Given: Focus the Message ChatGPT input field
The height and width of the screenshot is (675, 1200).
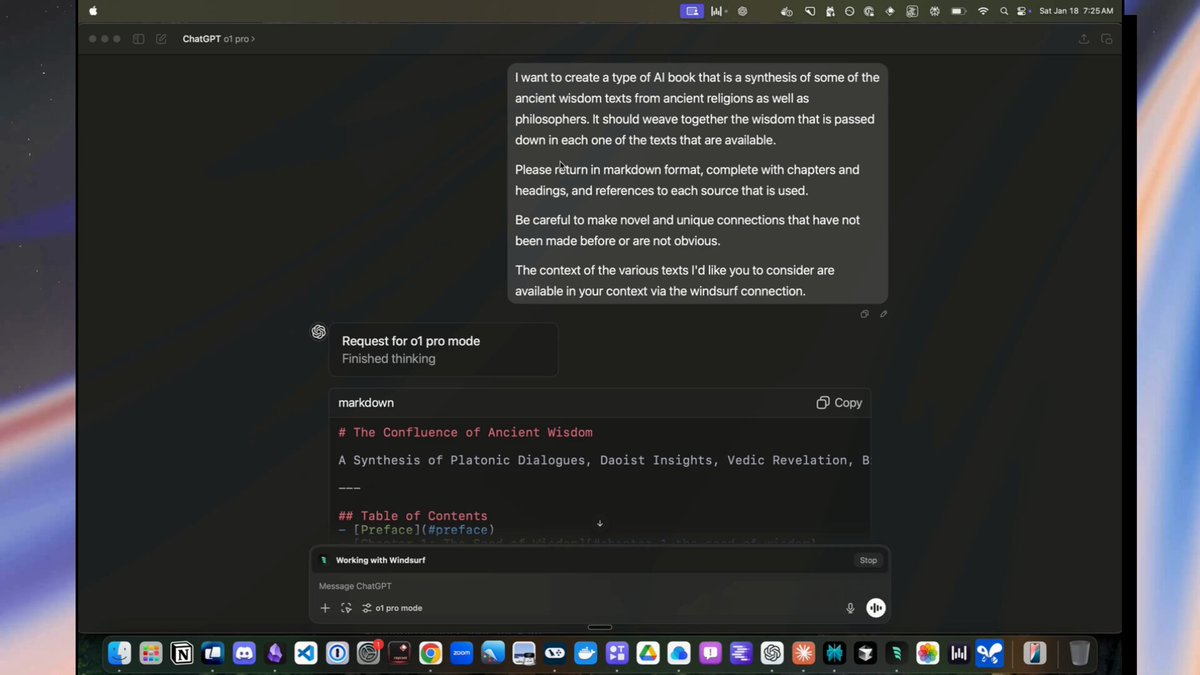Looking at the screenshot, I should [x=600, y=586].
